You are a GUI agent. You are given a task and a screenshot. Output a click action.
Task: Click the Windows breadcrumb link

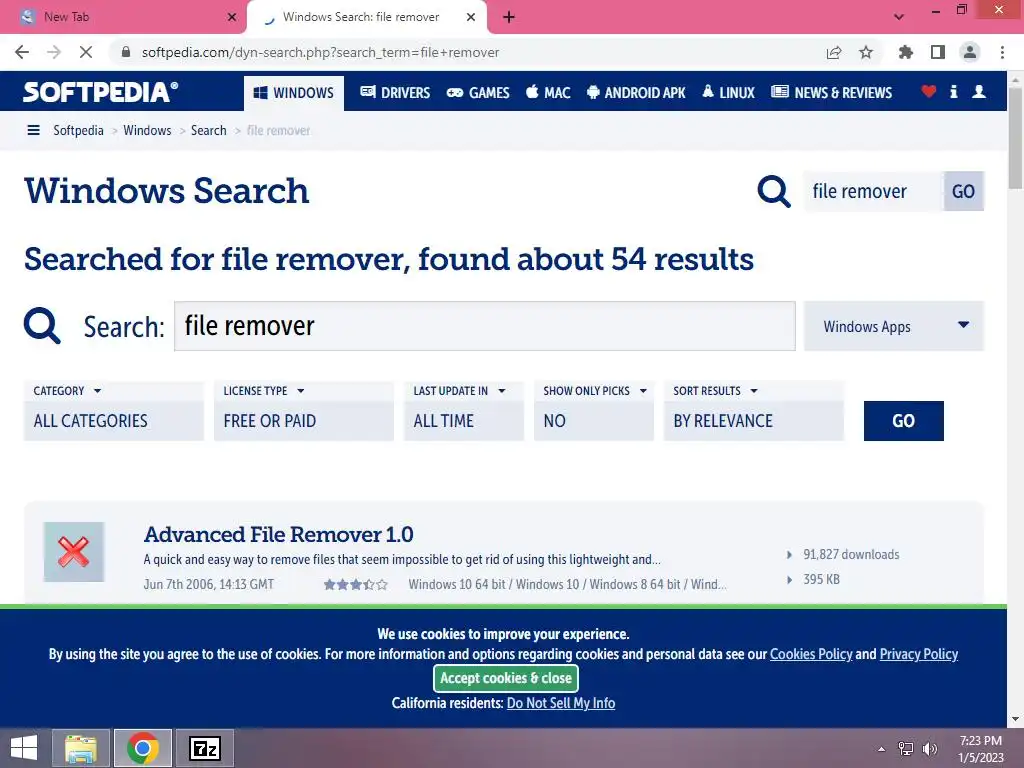click(147, 130)
